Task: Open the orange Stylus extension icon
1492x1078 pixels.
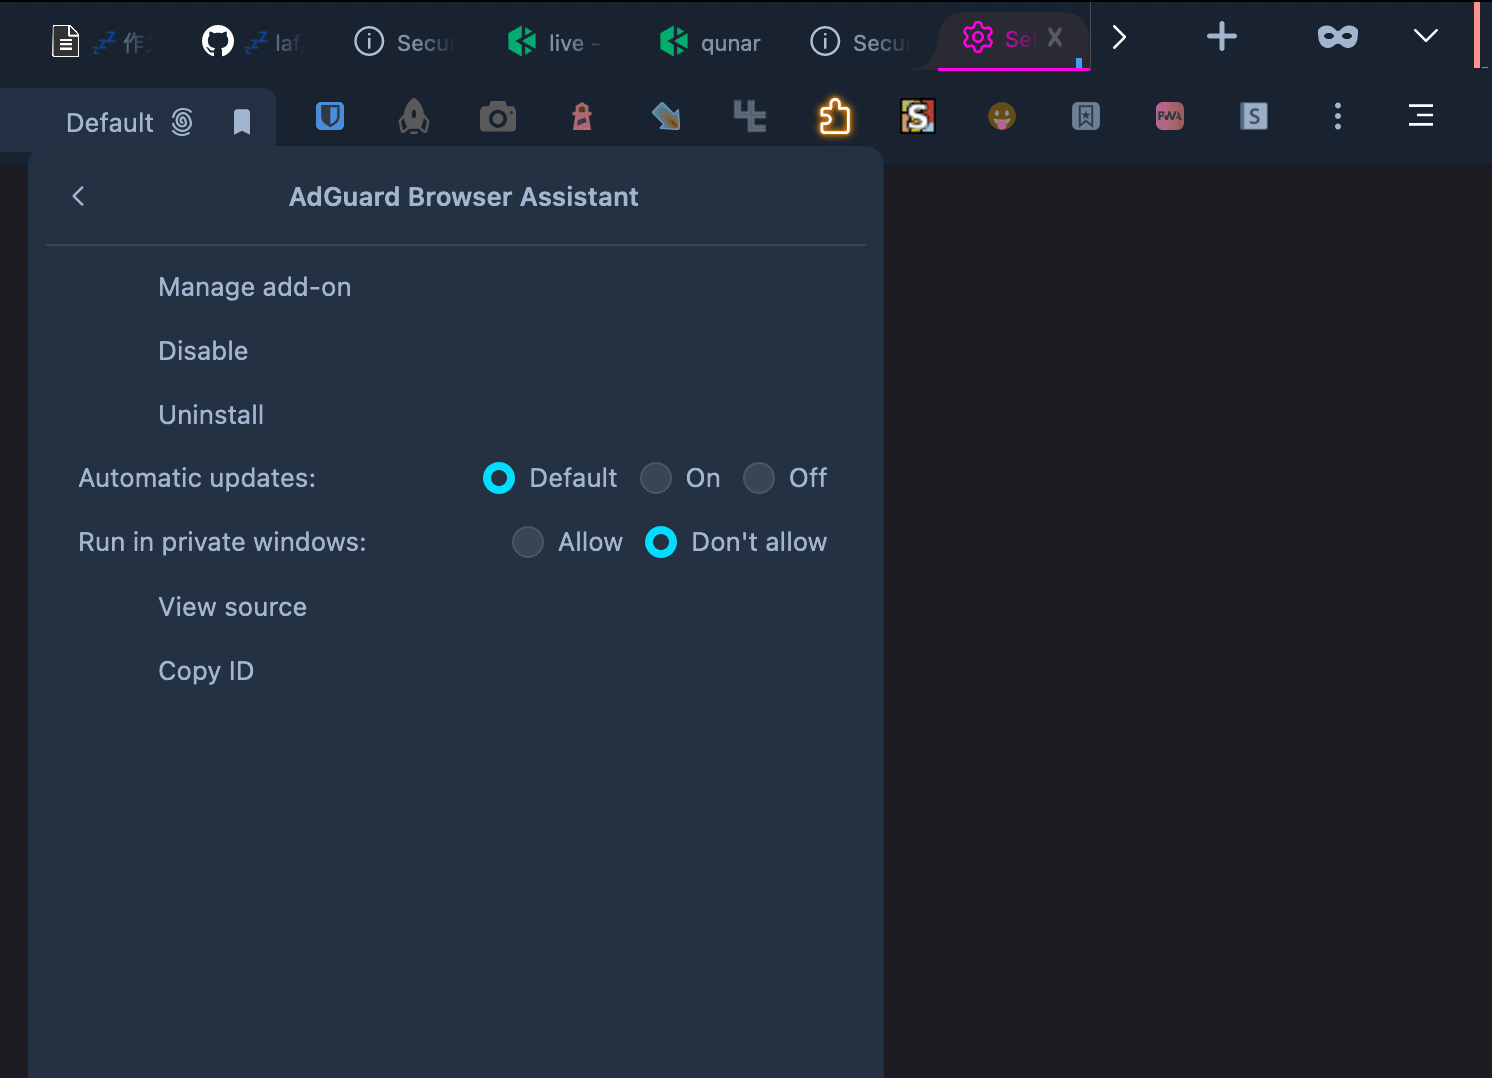Action: [x=918, y=116]
